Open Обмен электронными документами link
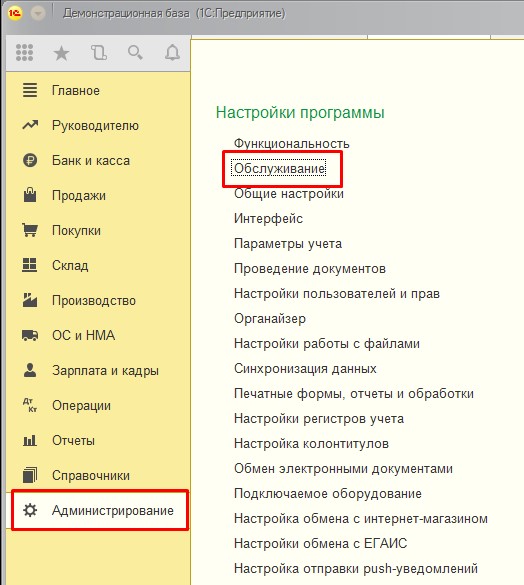524x585 pixels. (343, 469)
